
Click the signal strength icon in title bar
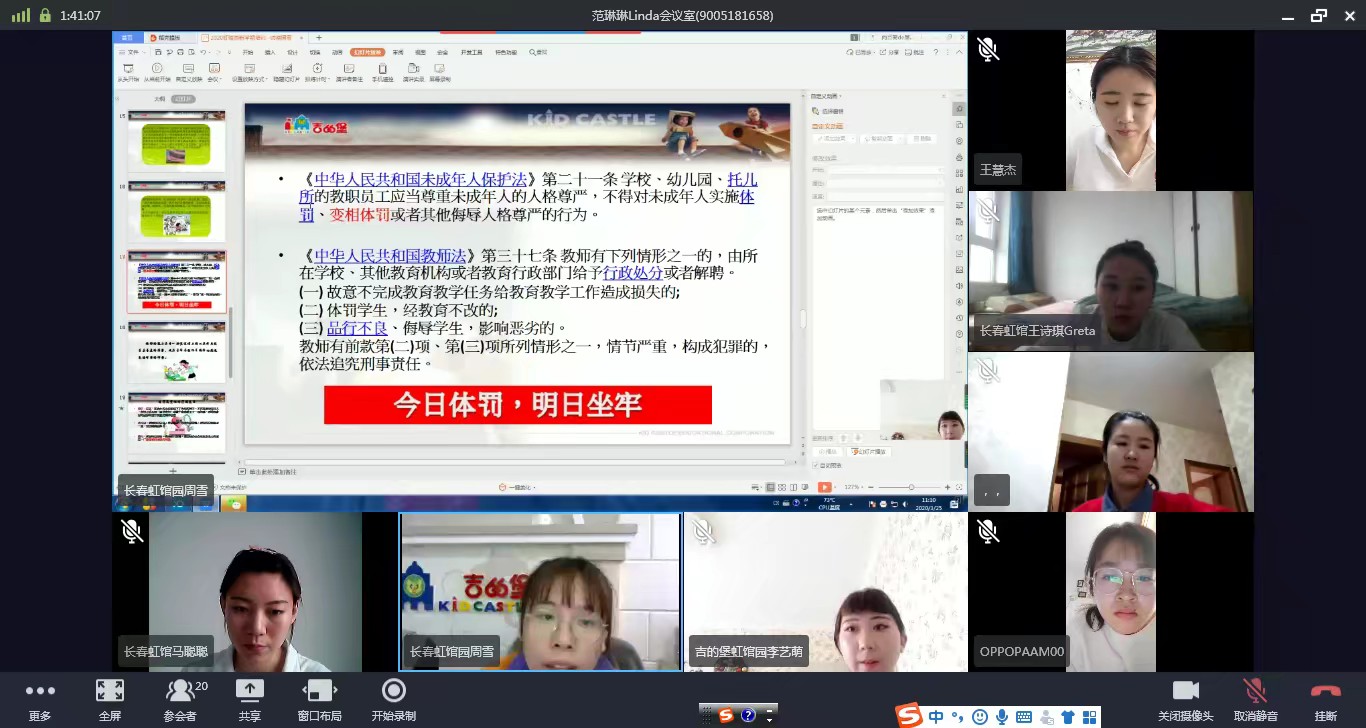pyautogui.click(x=20, y=15)
